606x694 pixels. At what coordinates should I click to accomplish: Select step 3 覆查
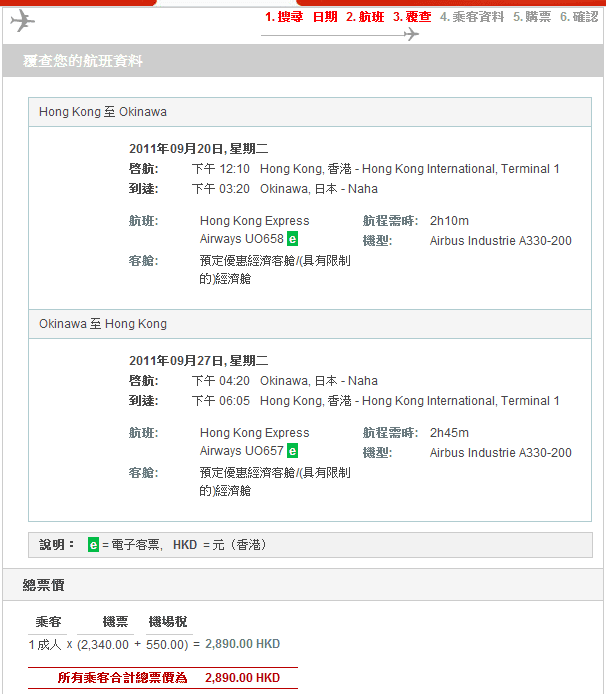click(412, 17)
